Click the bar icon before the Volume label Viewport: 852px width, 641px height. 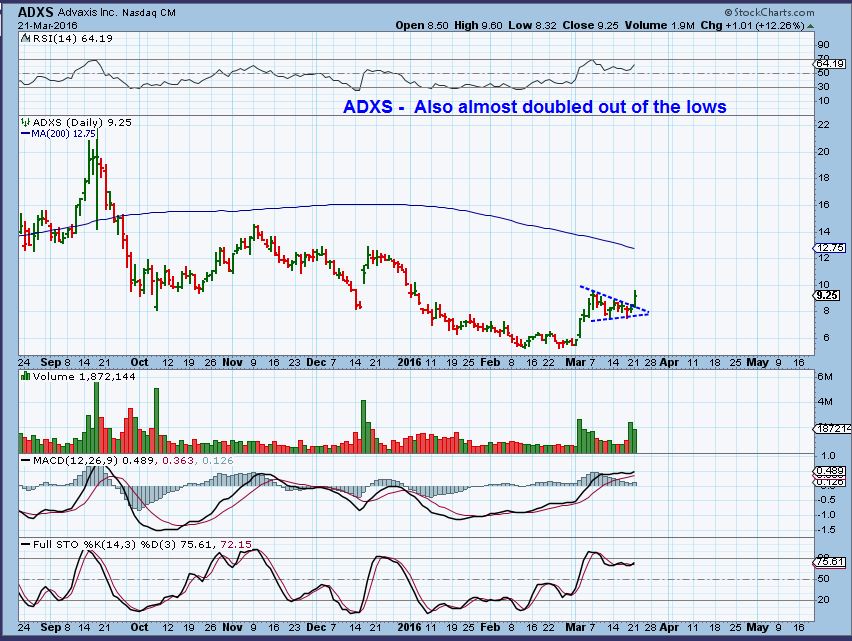[x=25, y=376]
